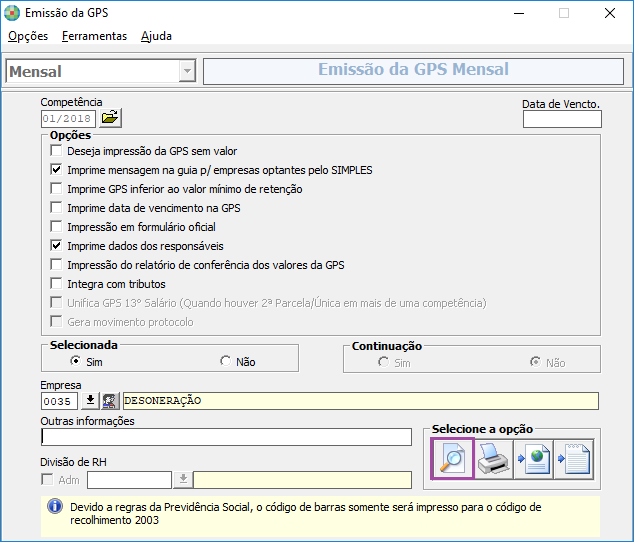Click the Divisão de RH code field
Screen dimensions: 634x542
pos(129,480)
